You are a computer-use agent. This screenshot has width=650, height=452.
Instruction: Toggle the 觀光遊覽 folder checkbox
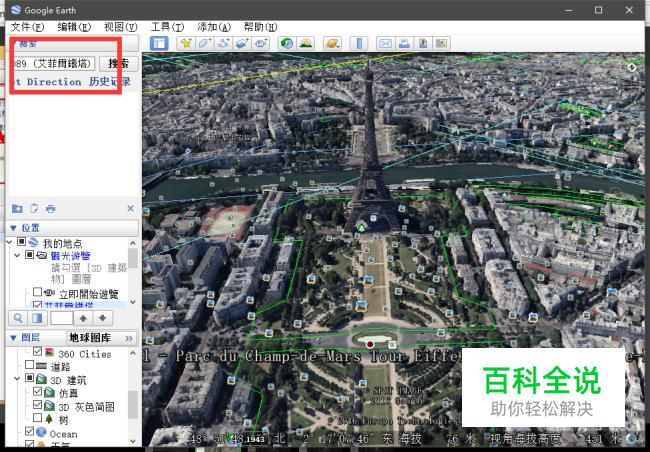tap(29, 255)
